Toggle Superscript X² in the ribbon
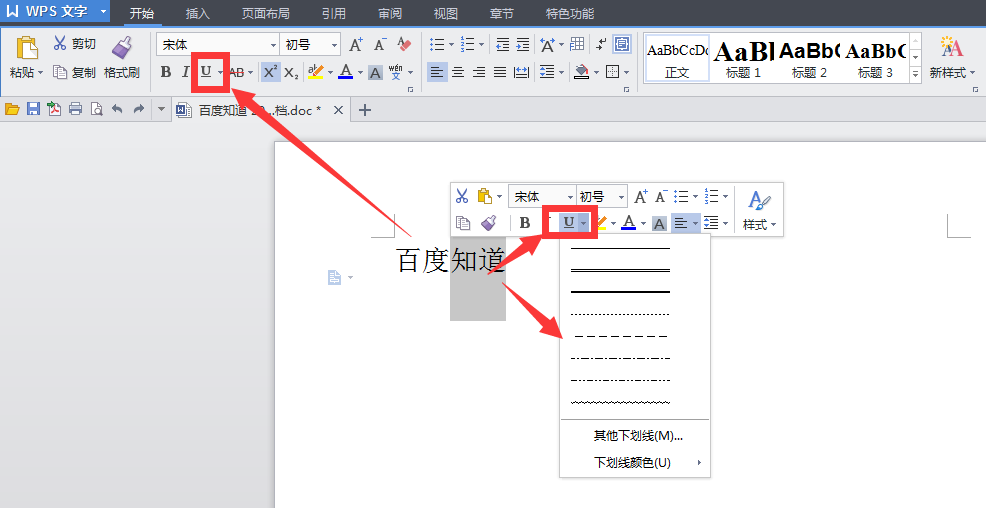Image resolution: width=986 pixels, height=508 pixels. coord(270,72)
